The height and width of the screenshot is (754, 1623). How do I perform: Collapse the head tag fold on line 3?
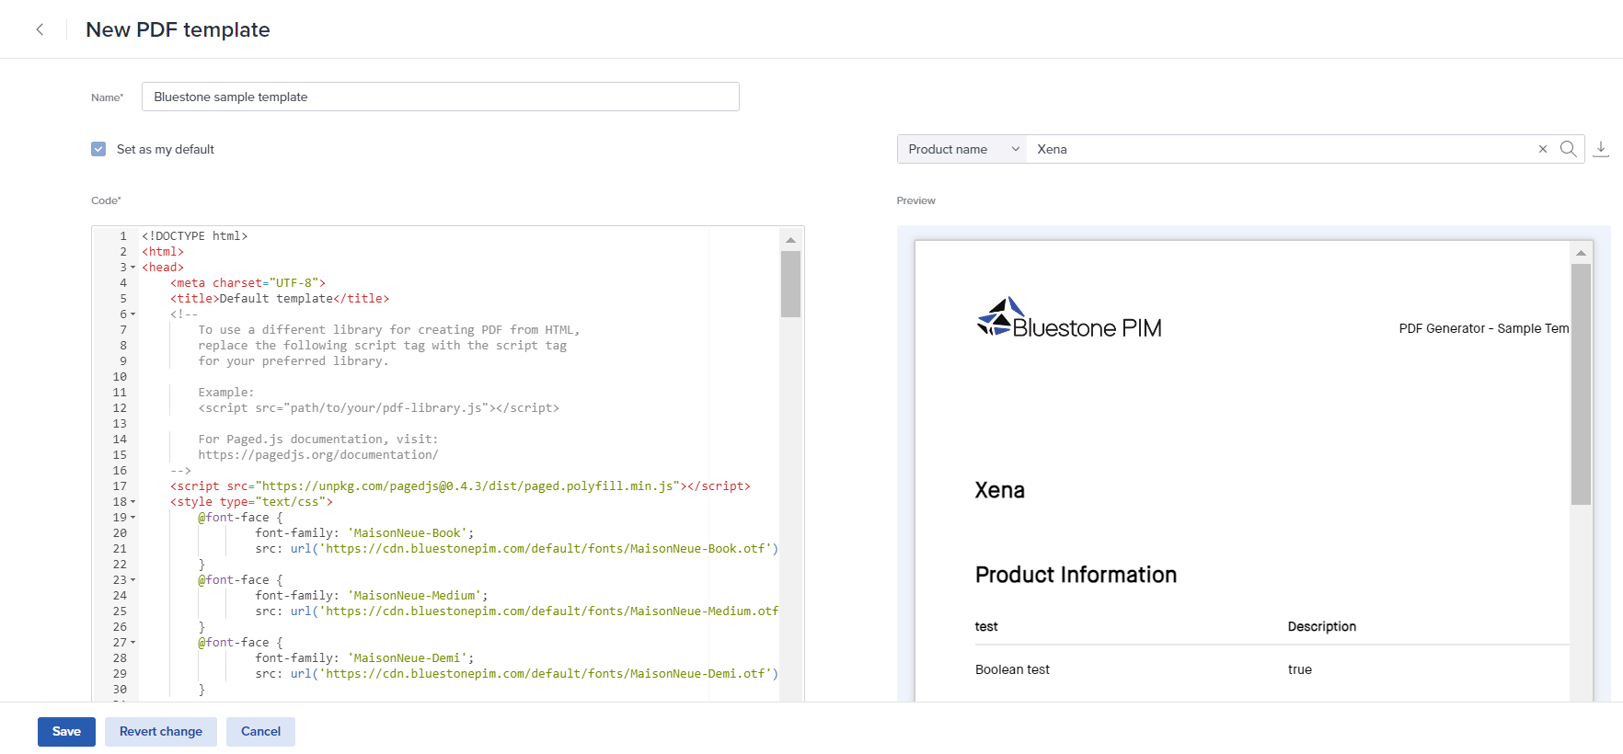tap(133, 267)
